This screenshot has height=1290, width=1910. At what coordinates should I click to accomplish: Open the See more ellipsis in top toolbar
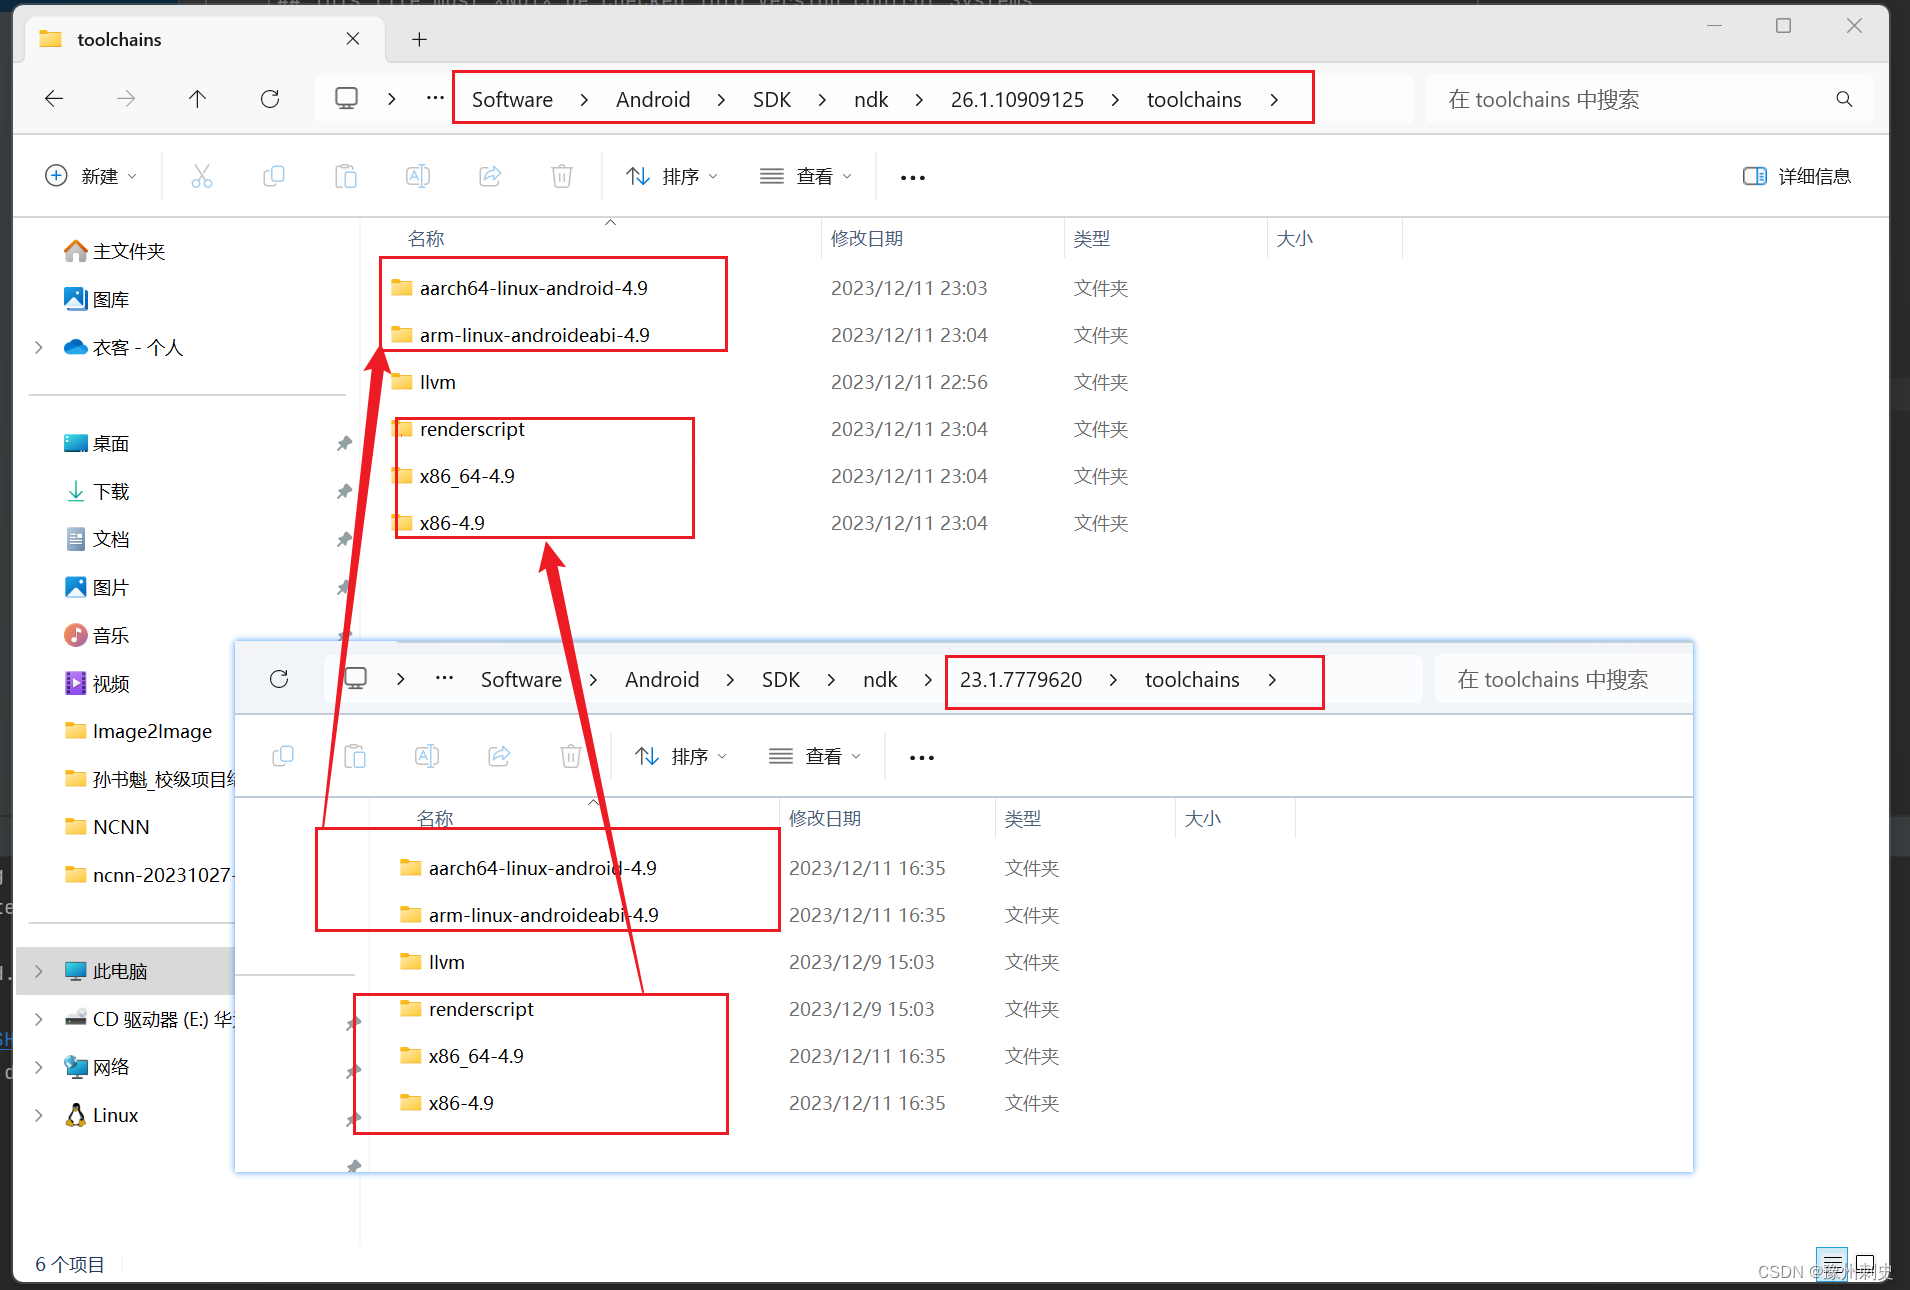point(913,177)
